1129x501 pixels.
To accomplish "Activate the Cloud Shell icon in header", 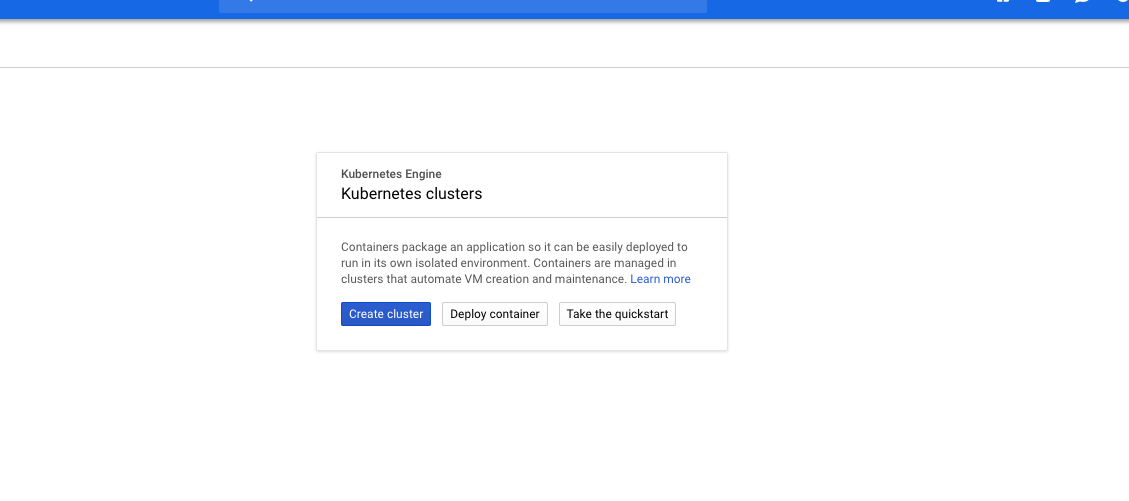I will pos(1043,2).
